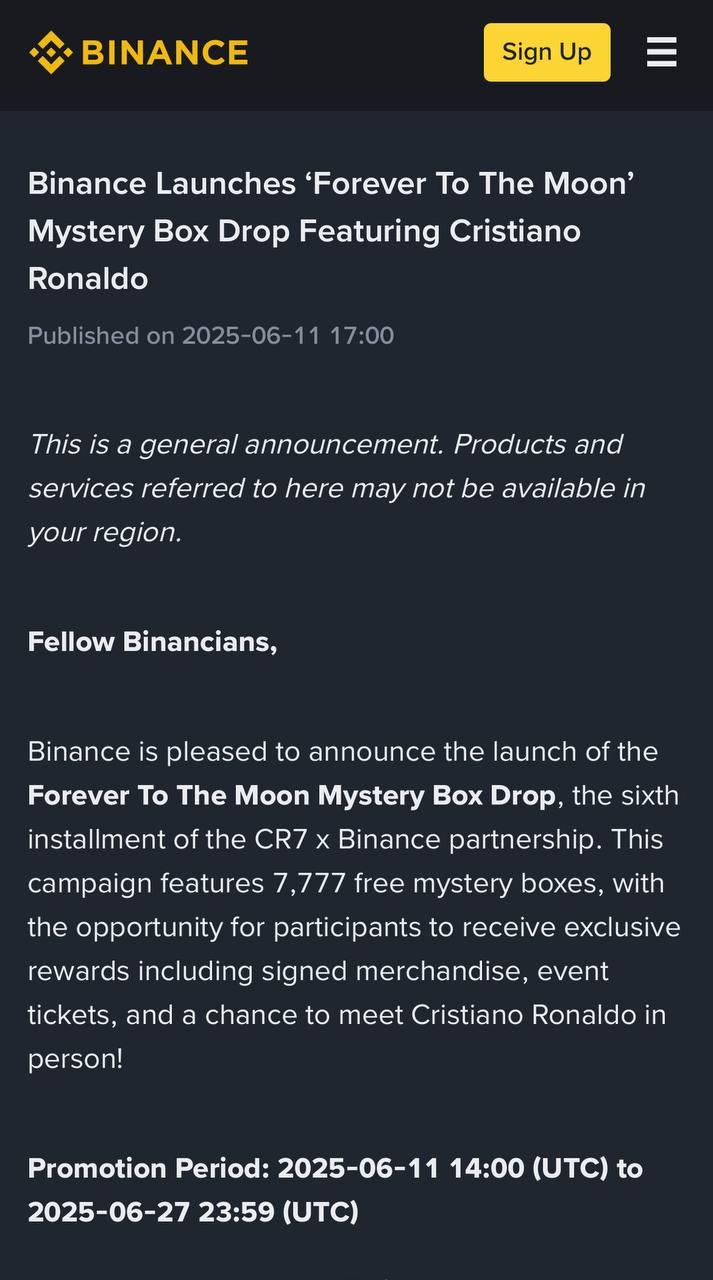Click the word 'person!' ending the paragraph
Image resolution: width=713 pixels, height=1280 pixels.
[75, 1059]
